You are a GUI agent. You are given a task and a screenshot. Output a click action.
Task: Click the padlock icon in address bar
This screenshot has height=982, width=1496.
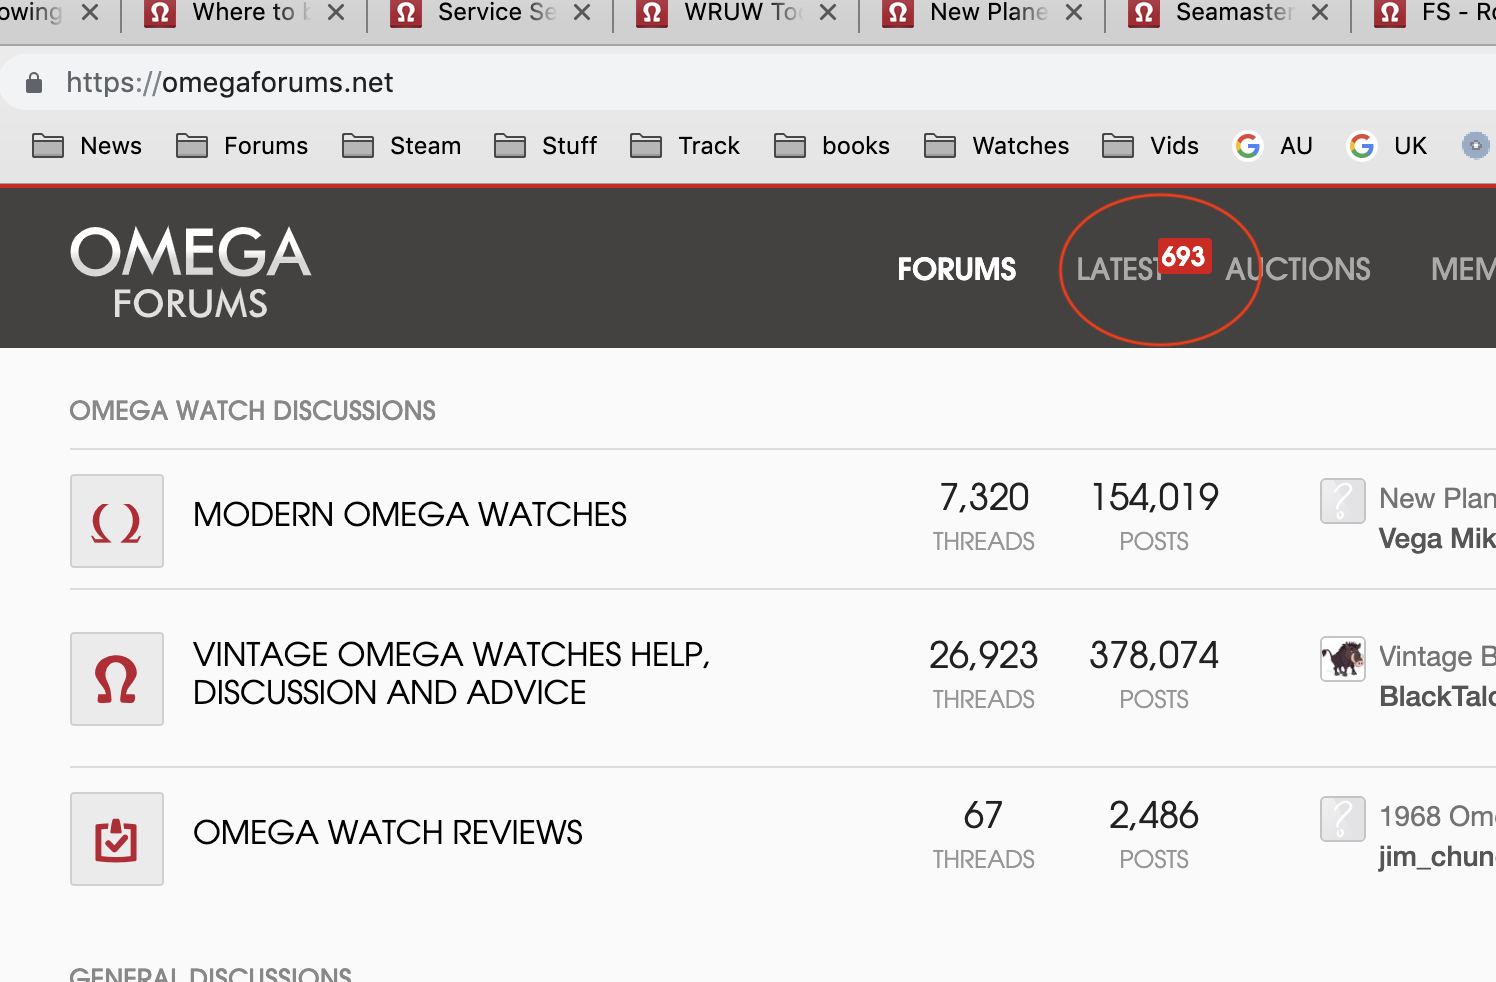tap(34, 82)
